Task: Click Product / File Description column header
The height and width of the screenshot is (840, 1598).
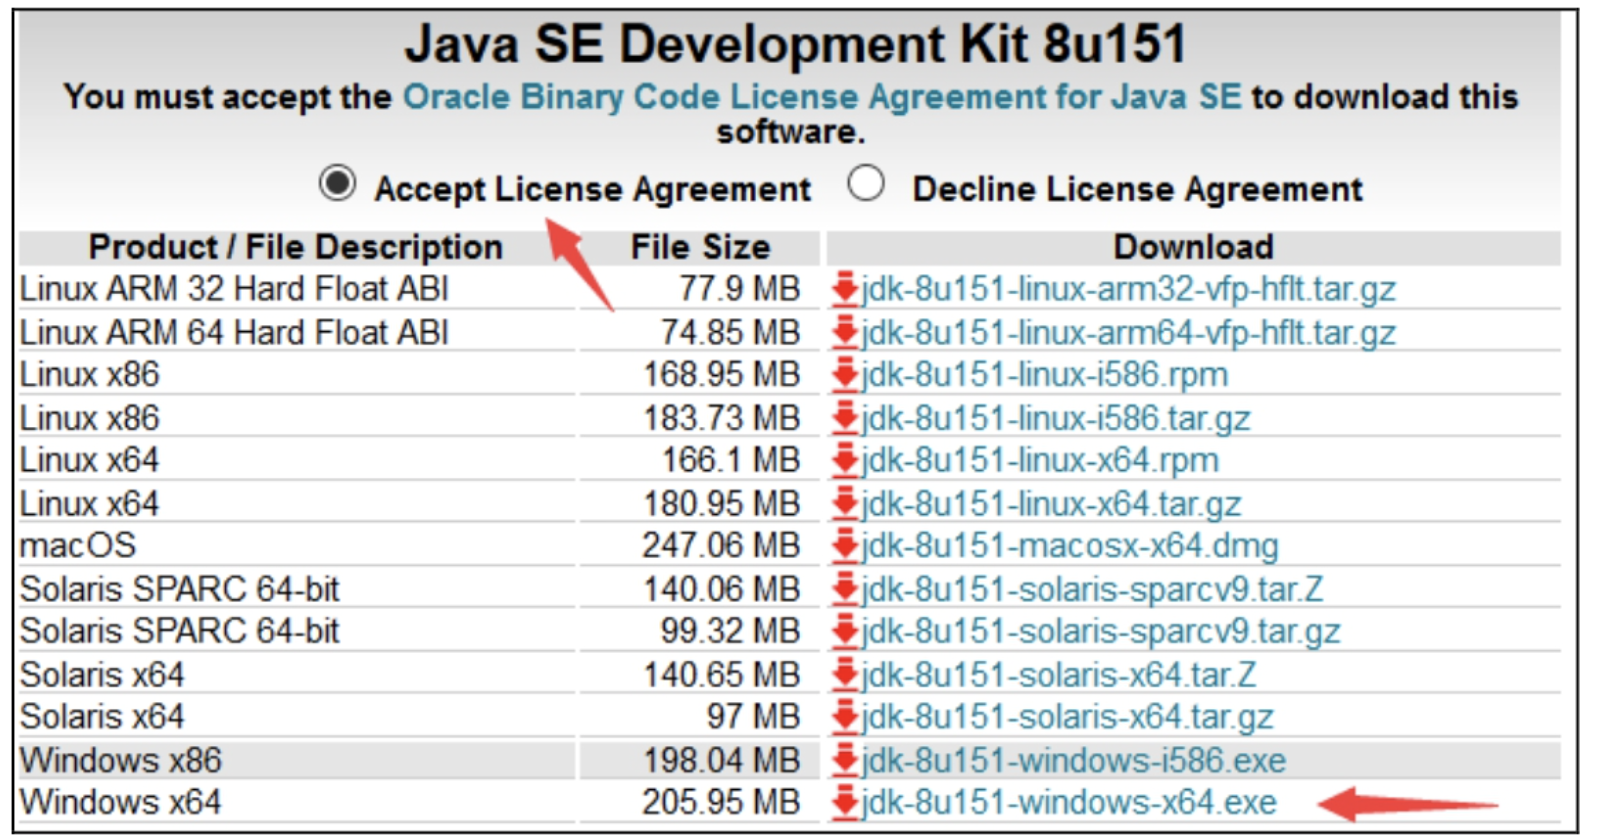Action: coord(296,247)
